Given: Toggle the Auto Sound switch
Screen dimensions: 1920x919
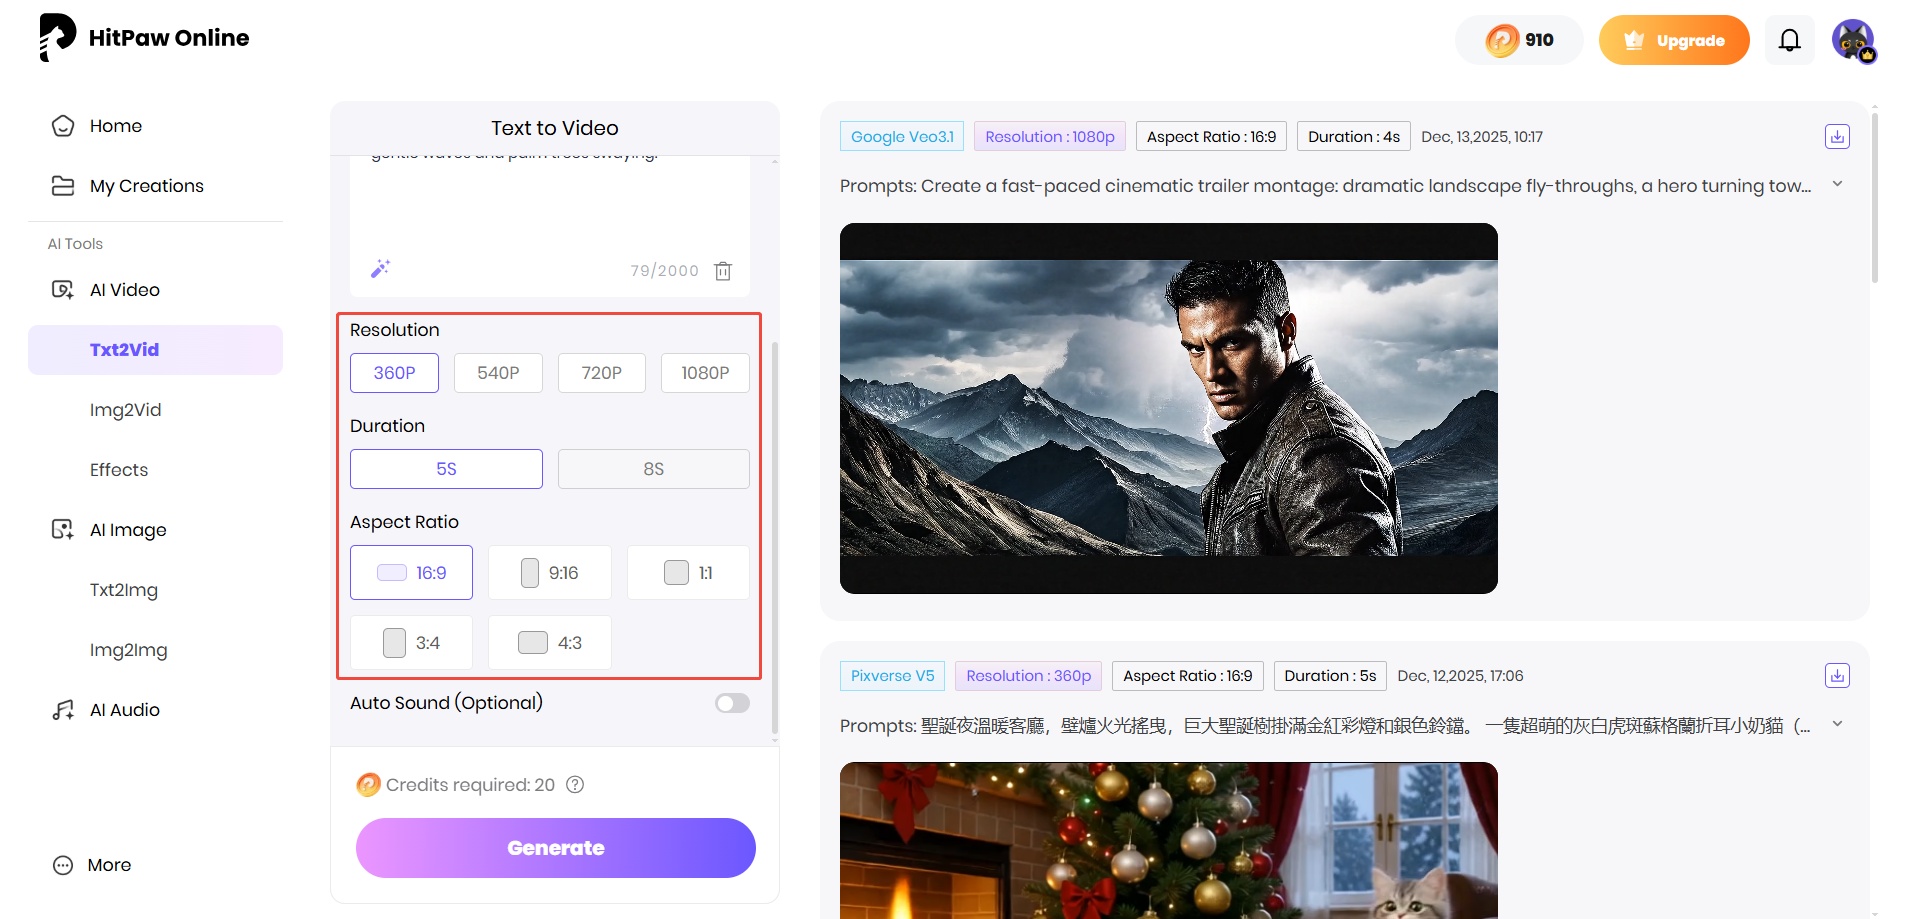Looking at the screenshot, I should coord(732,703).
